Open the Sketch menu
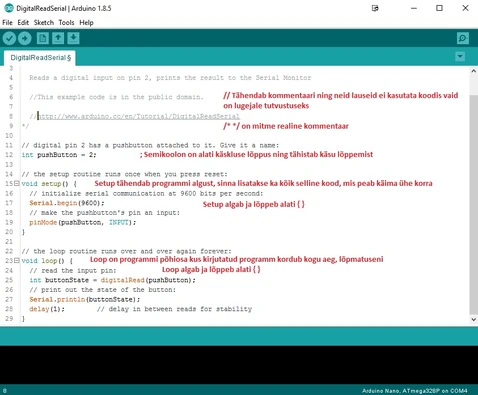The width and height of the screenshot is (478, 395). coord(44,23)
